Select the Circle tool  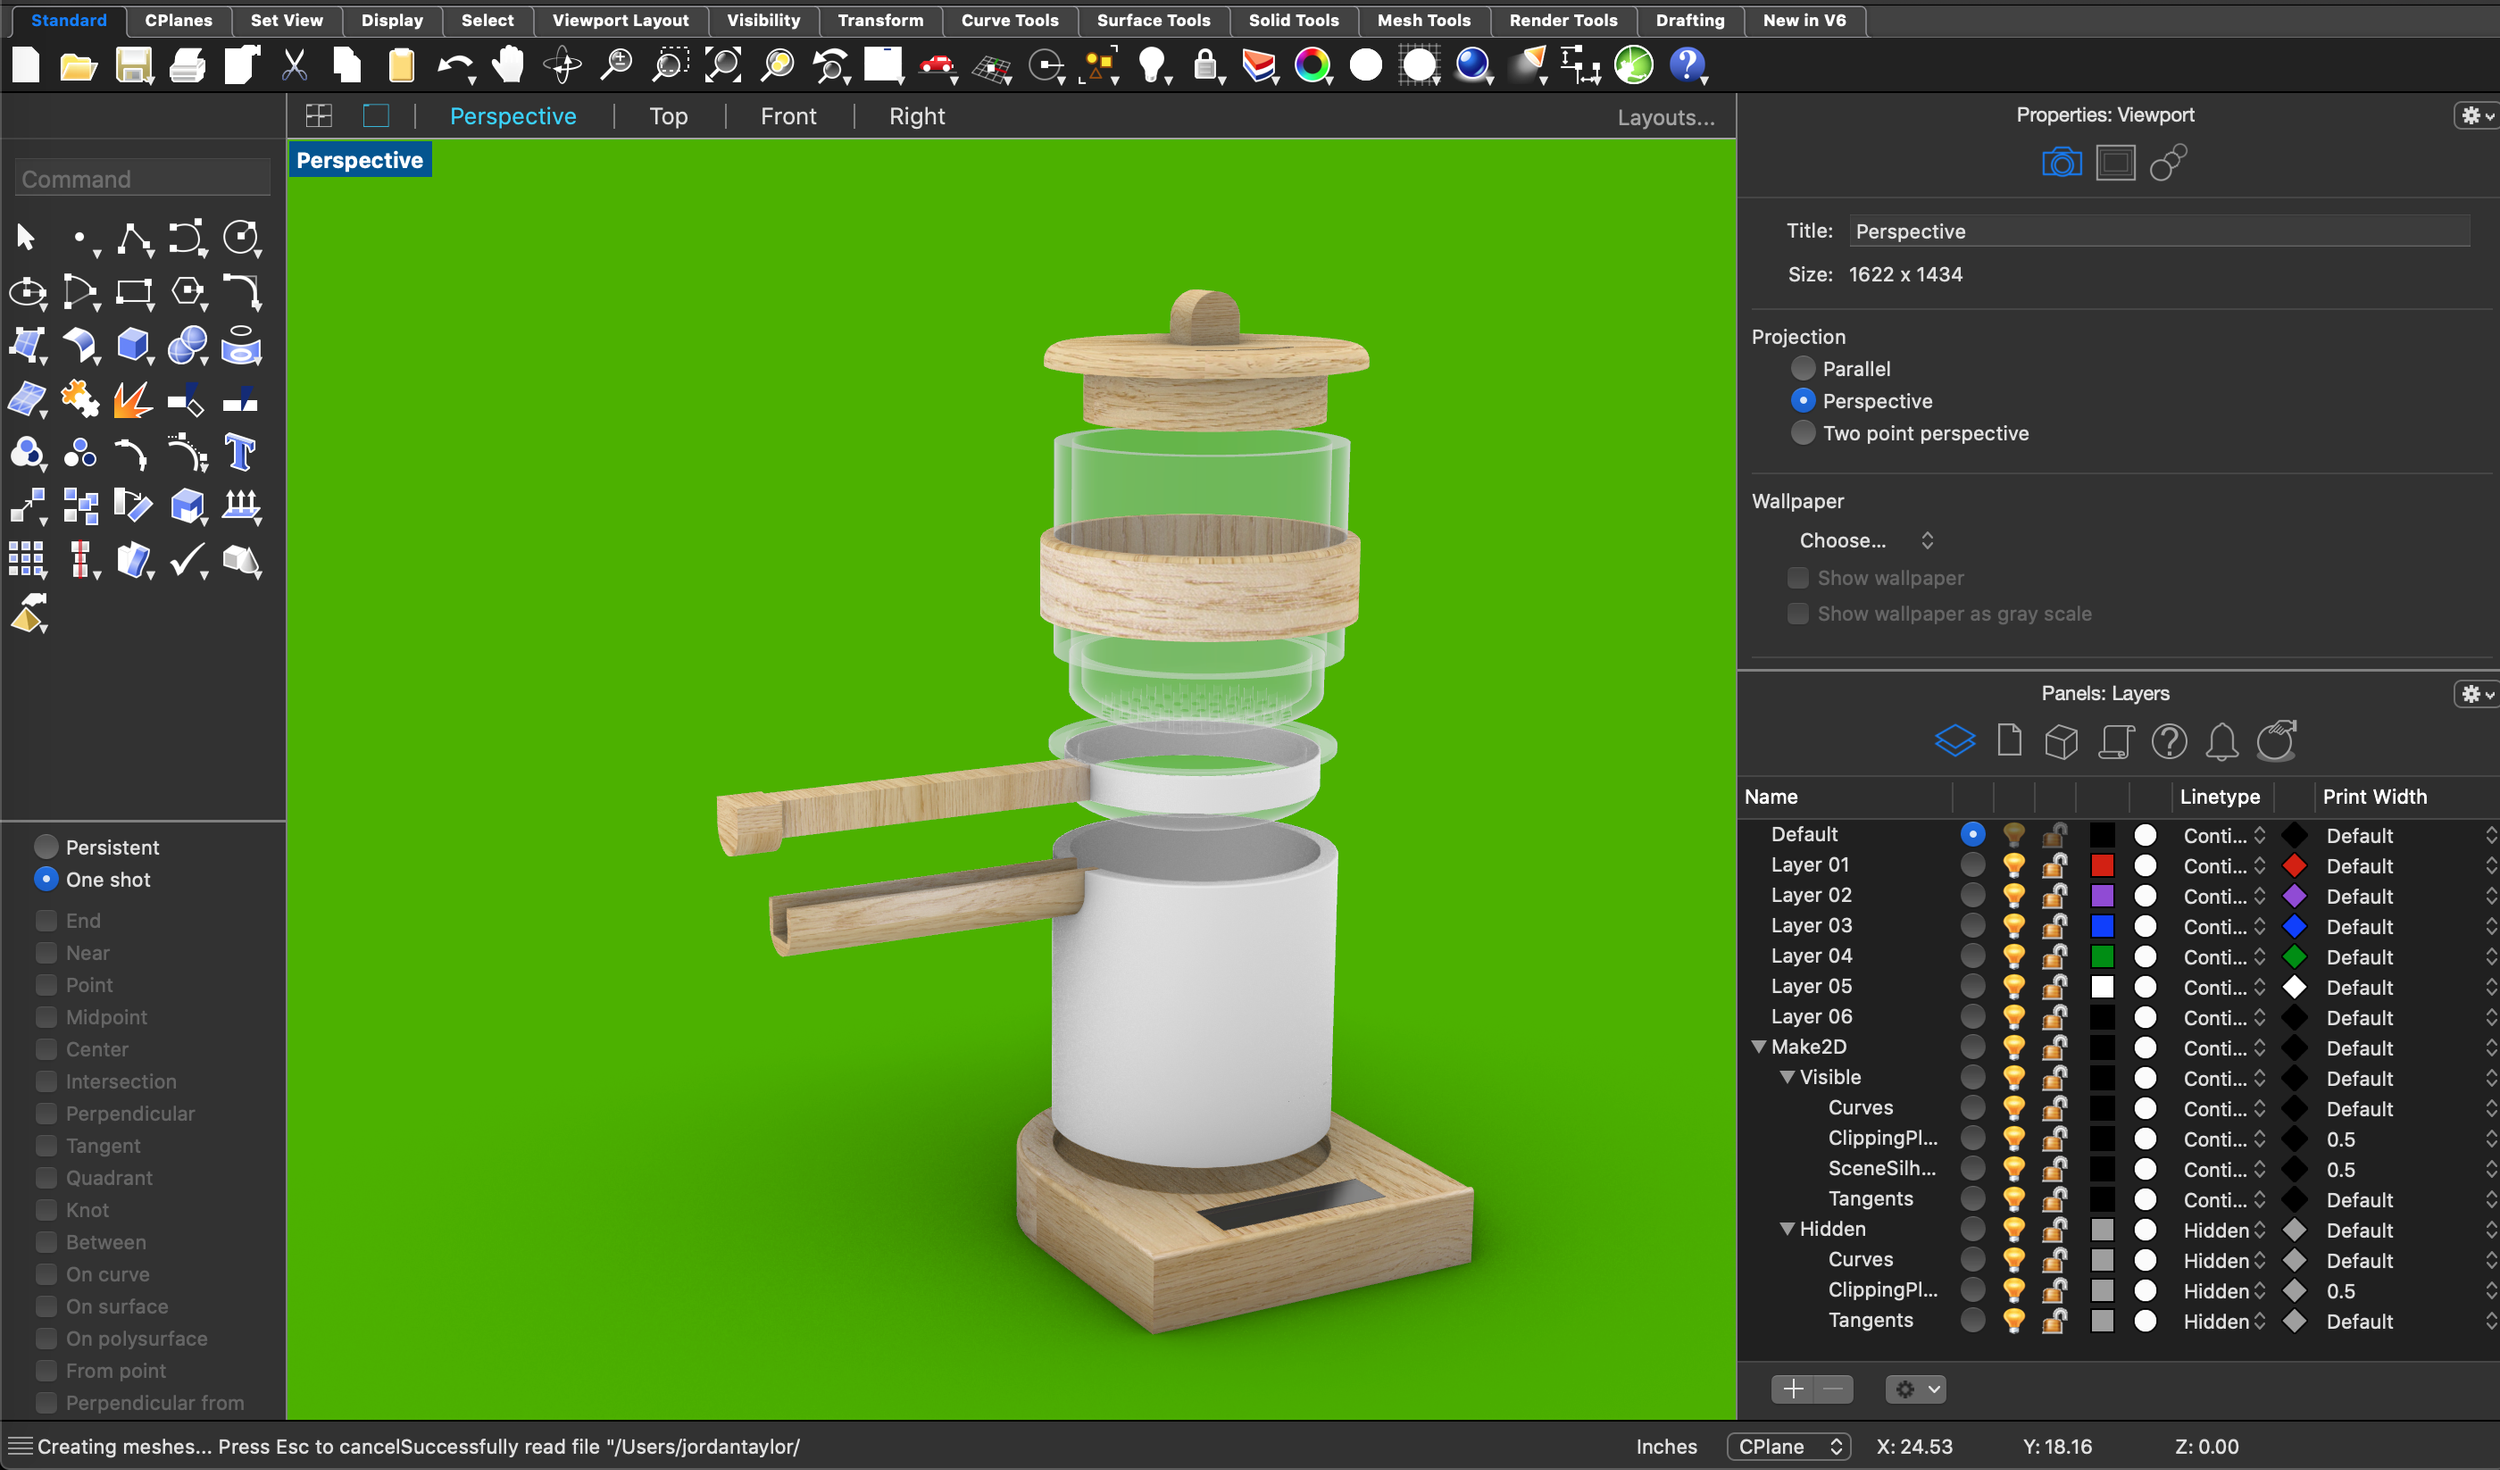241,238
